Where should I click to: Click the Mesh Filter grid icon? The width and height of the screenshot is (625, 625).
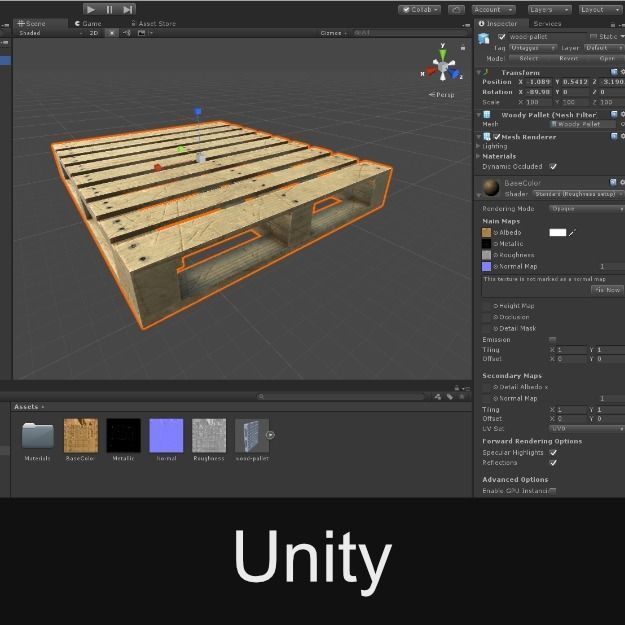pyautogui.click(x=487, y=115)
